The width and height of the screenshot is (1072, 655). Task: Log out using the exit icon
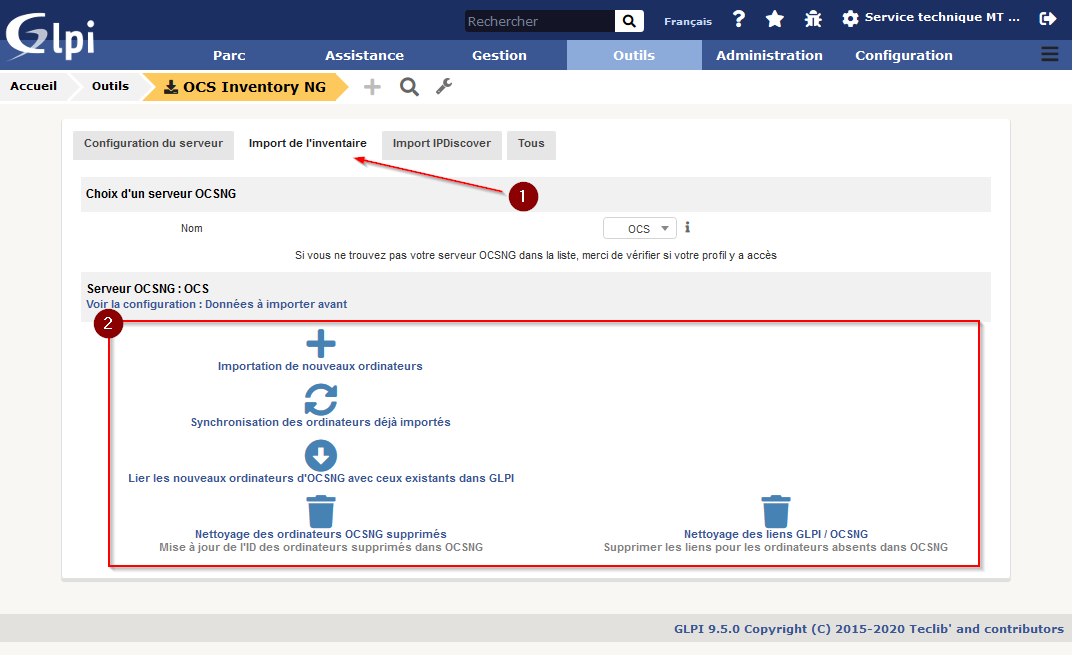coord(1048,19)
